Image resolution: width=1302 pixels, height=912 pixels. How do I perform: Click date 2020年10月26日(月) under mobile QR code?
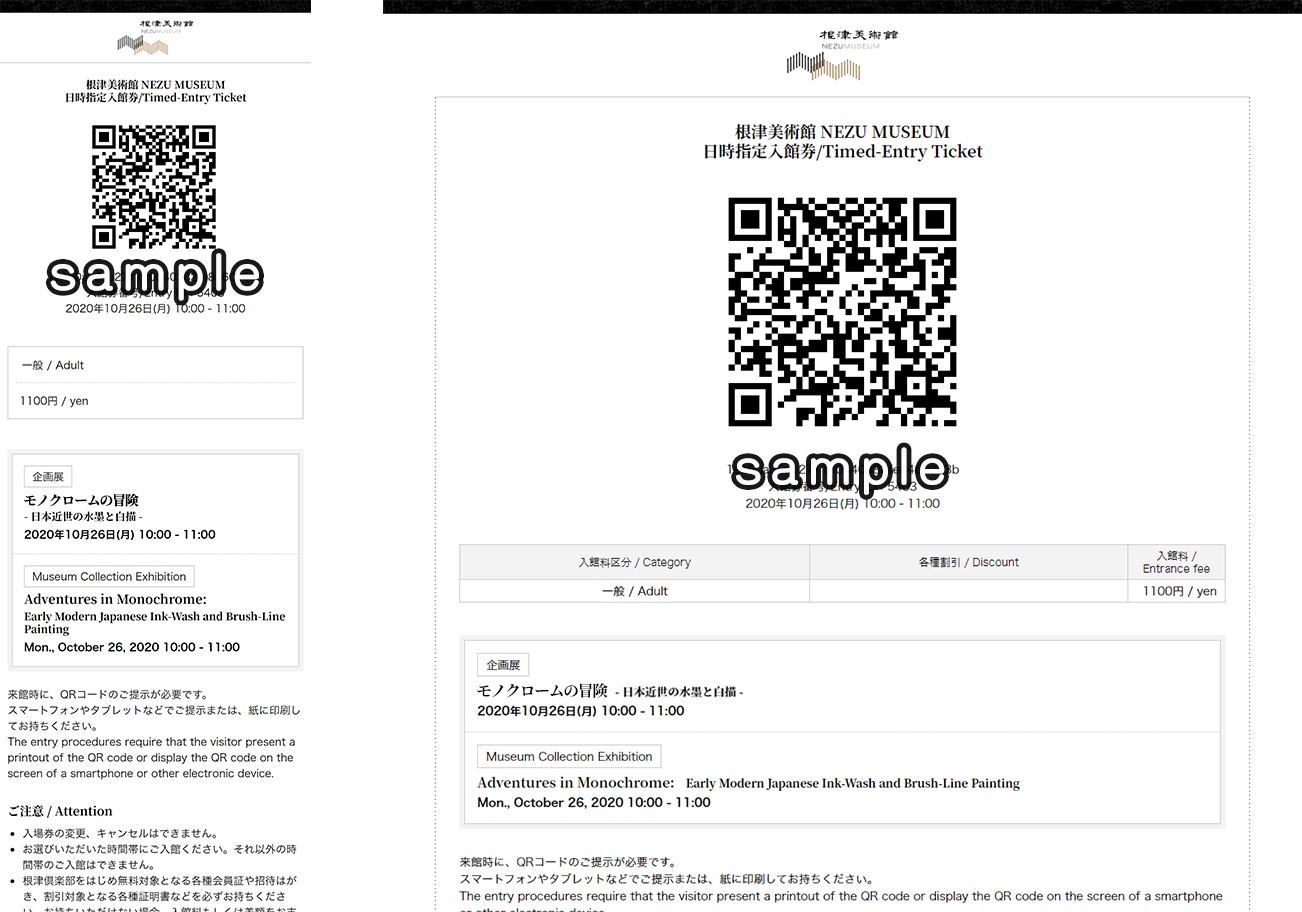click(155, 309)
